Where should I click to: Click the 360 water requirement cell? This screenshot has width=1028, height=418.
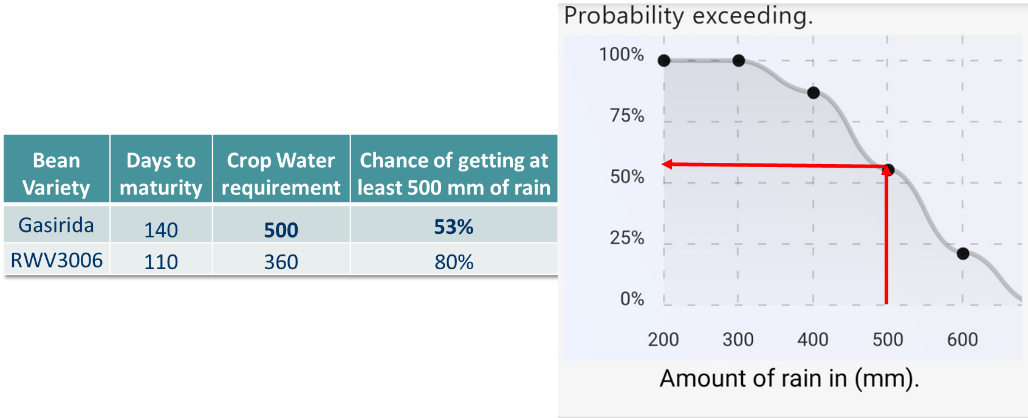[281, 262]
